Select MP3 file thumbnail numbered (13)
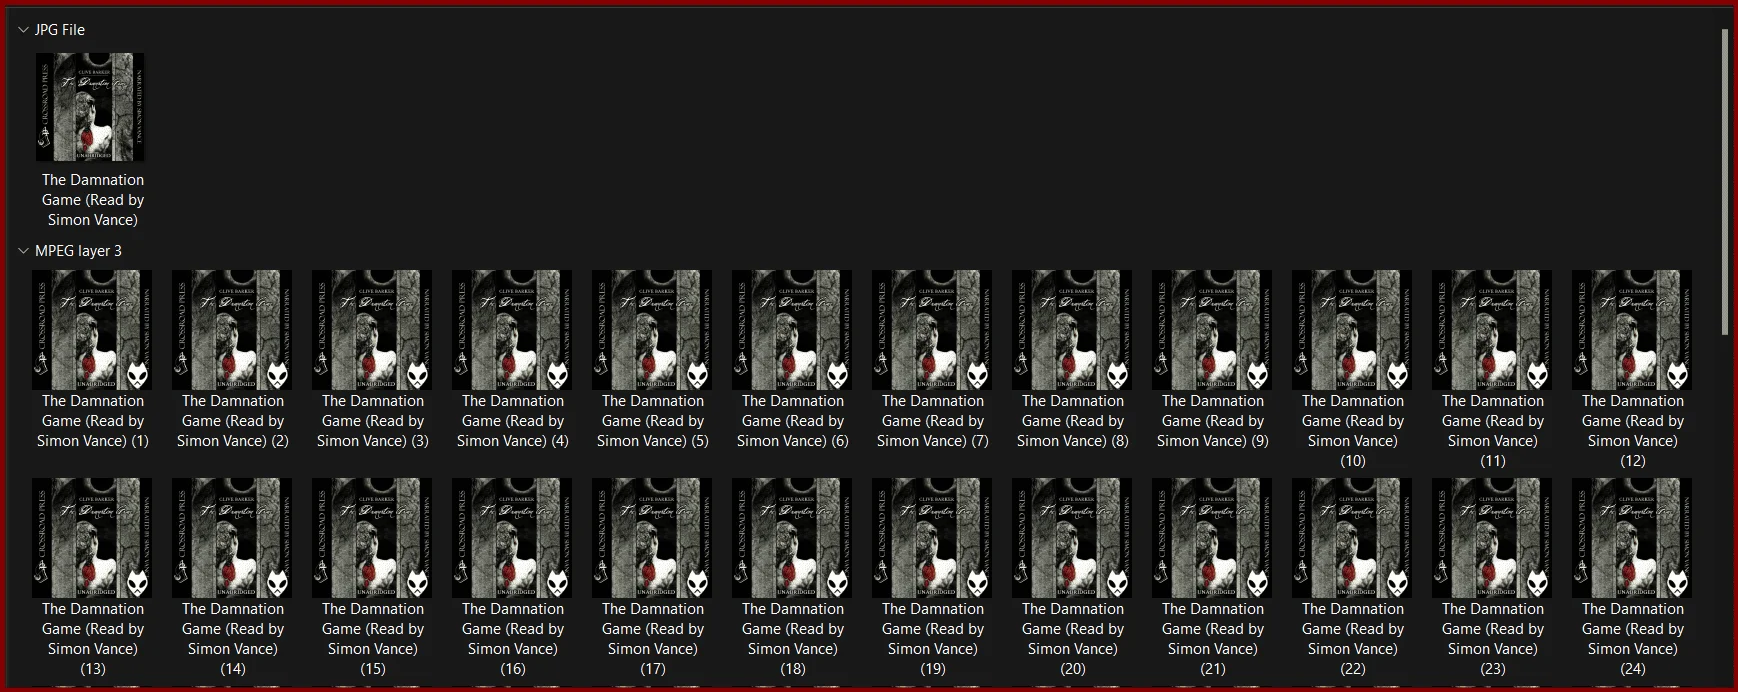The image size is (1738, 692). pos(92,538)
